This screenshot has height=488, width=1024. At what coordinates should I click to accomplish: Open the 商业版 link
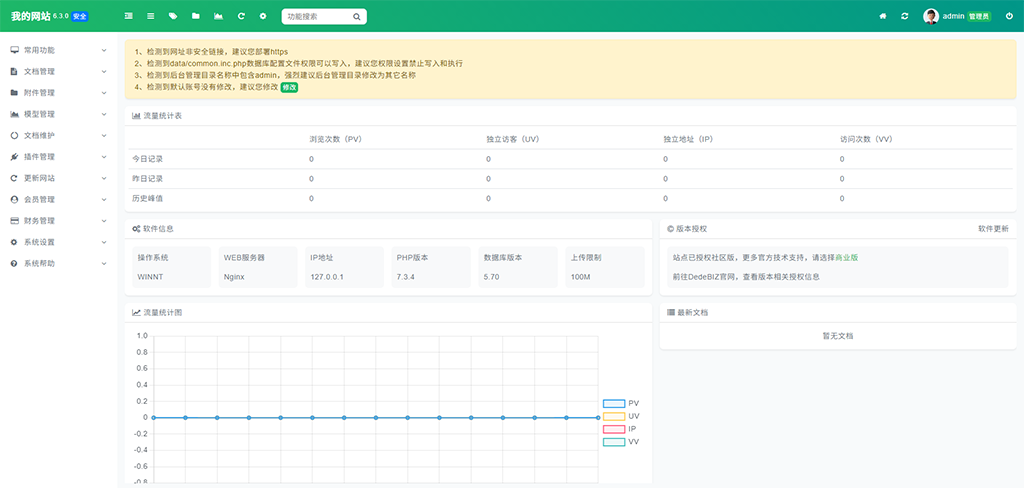coord(846,257)
